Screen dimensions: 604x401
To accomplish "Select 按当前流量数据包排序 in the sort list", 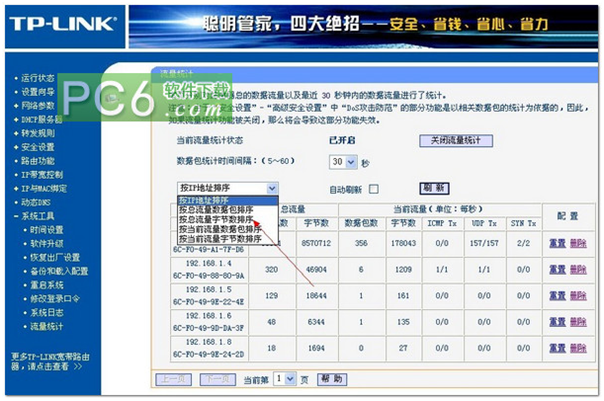I will click(x=220, y=229).
